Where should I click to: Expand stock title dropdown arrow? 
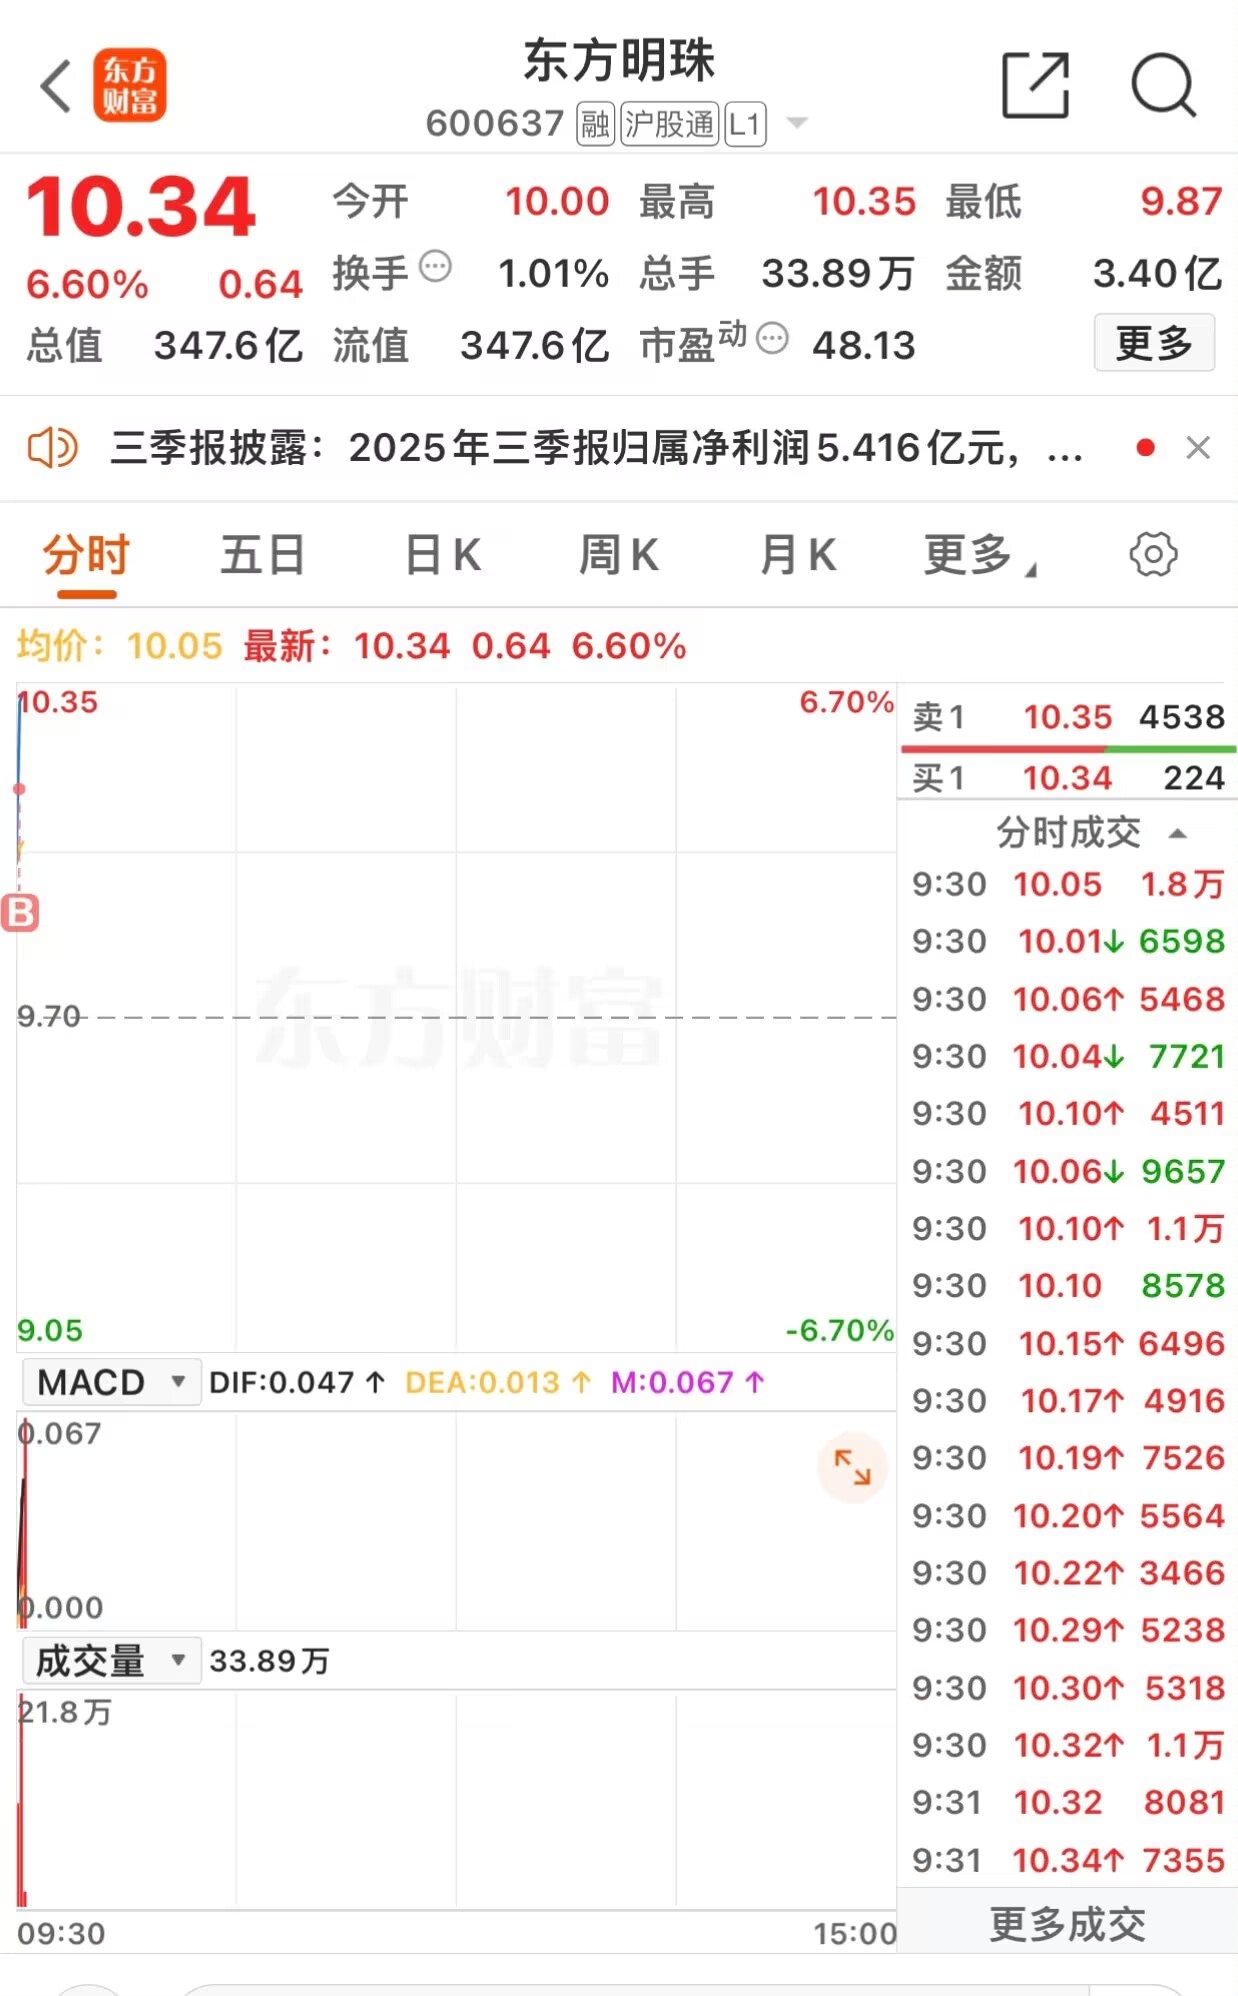tap(797, 123)
